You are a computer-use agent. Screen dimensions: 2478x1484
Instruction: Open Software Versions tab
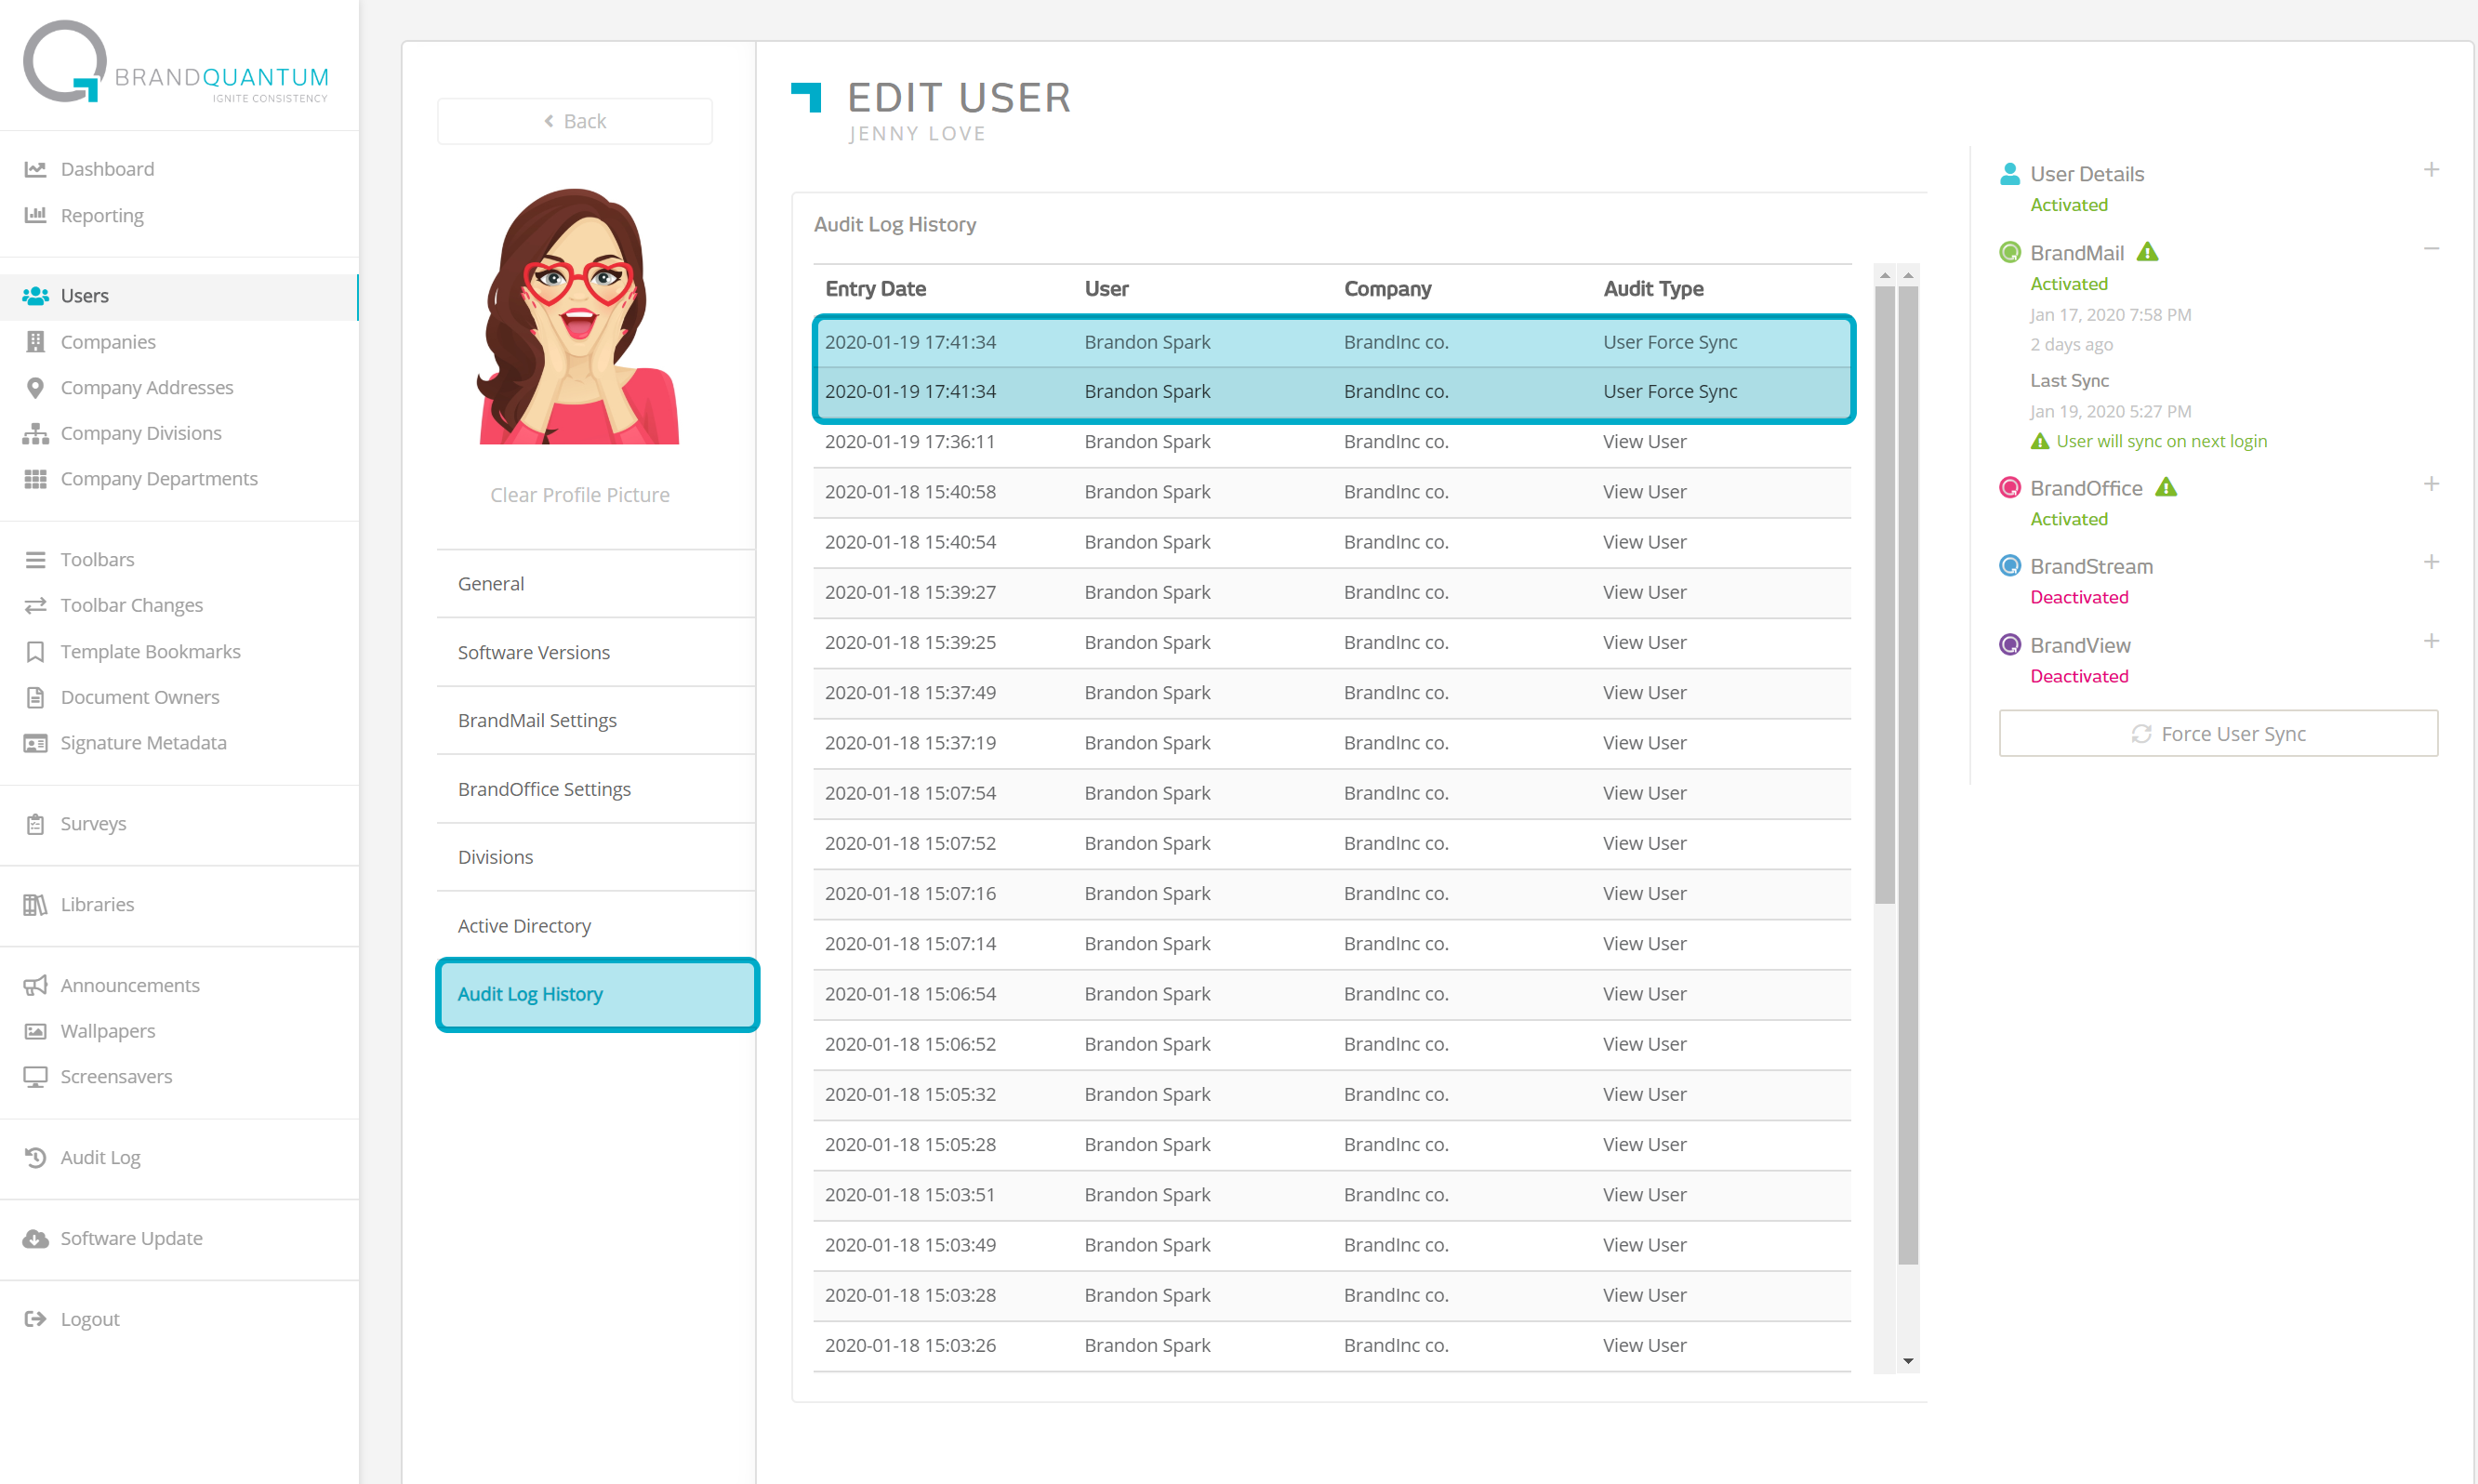pyautogui.click(x=533, y=653)
